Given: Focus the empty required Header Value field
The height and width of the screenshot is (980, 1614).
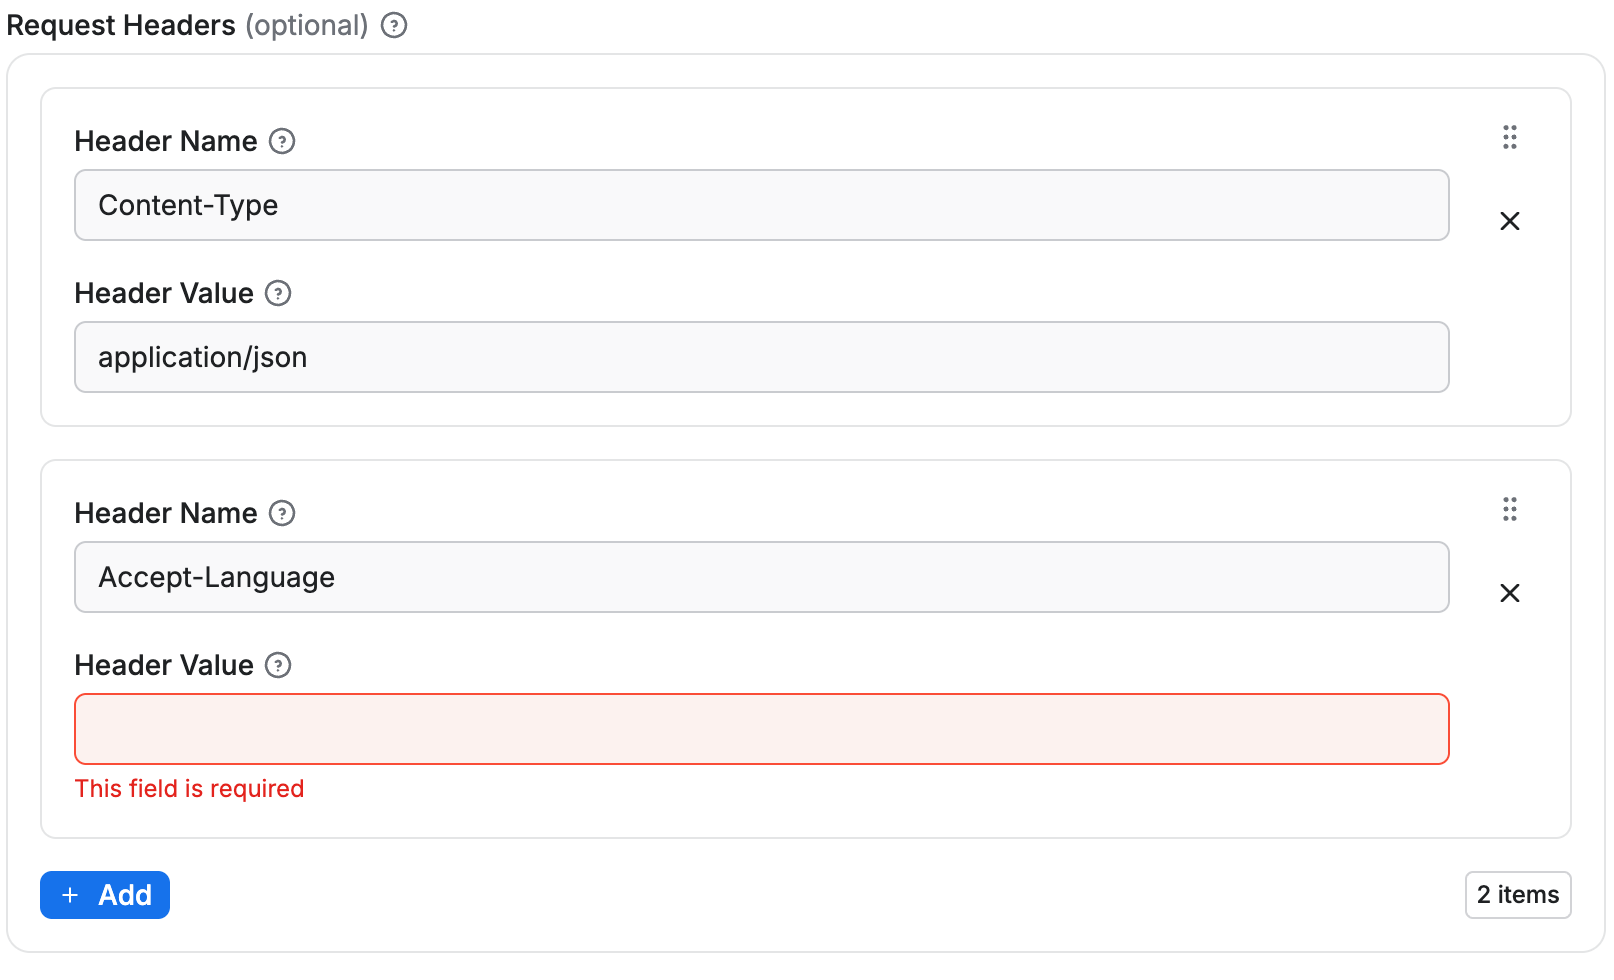Looking at the screenshot, I should [761, 729].
